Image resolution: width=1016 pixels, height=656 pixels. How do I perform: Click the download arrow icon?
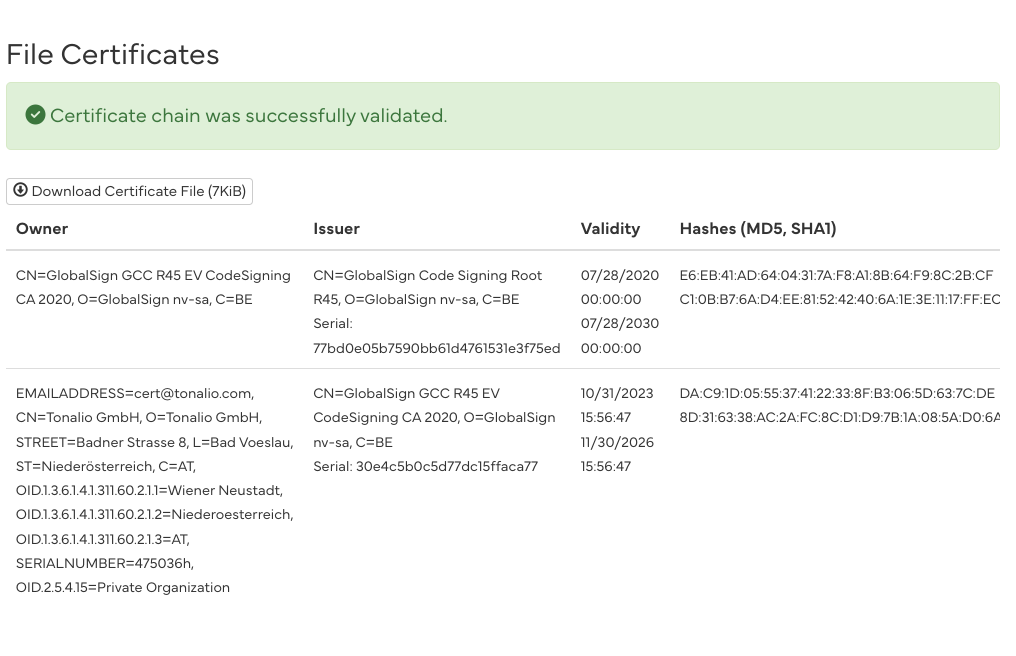point(20,190)
